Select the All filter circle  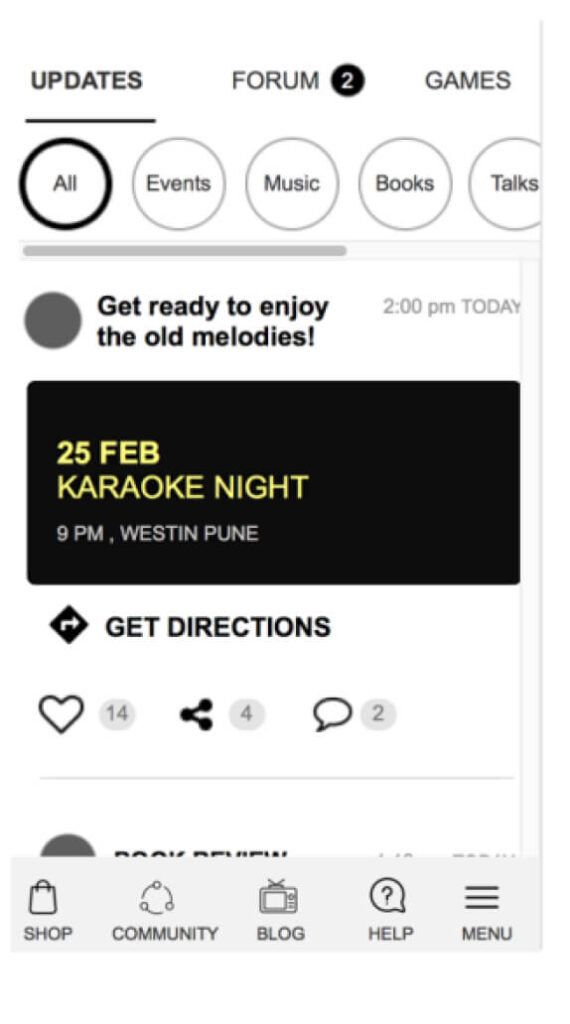click(x=65, y=184)
